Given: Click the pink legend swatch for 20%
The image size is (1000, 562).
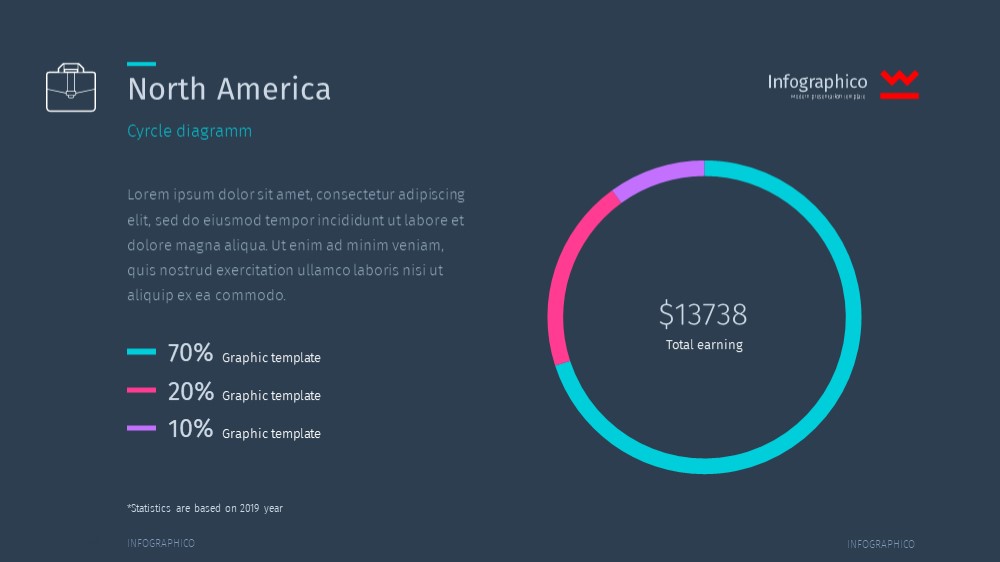Looking at the screenshot, I should click(142, 390).
